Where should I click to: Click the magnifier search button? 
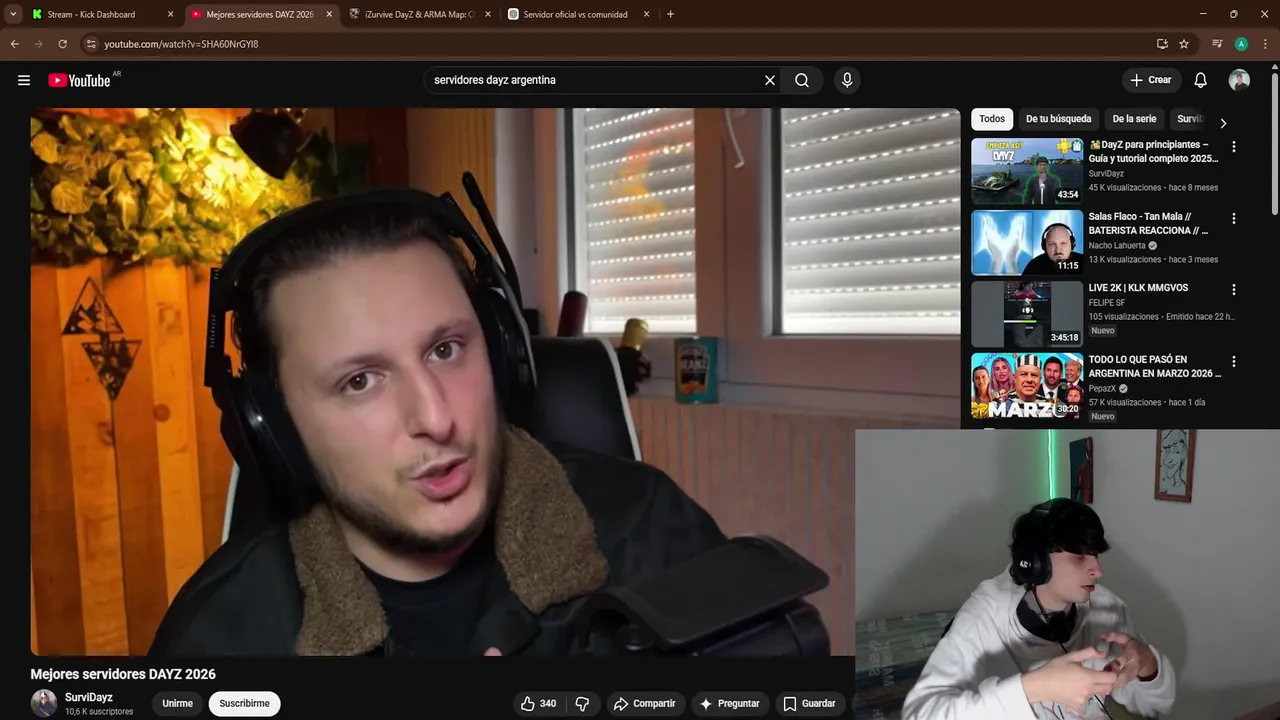(802, 80)
